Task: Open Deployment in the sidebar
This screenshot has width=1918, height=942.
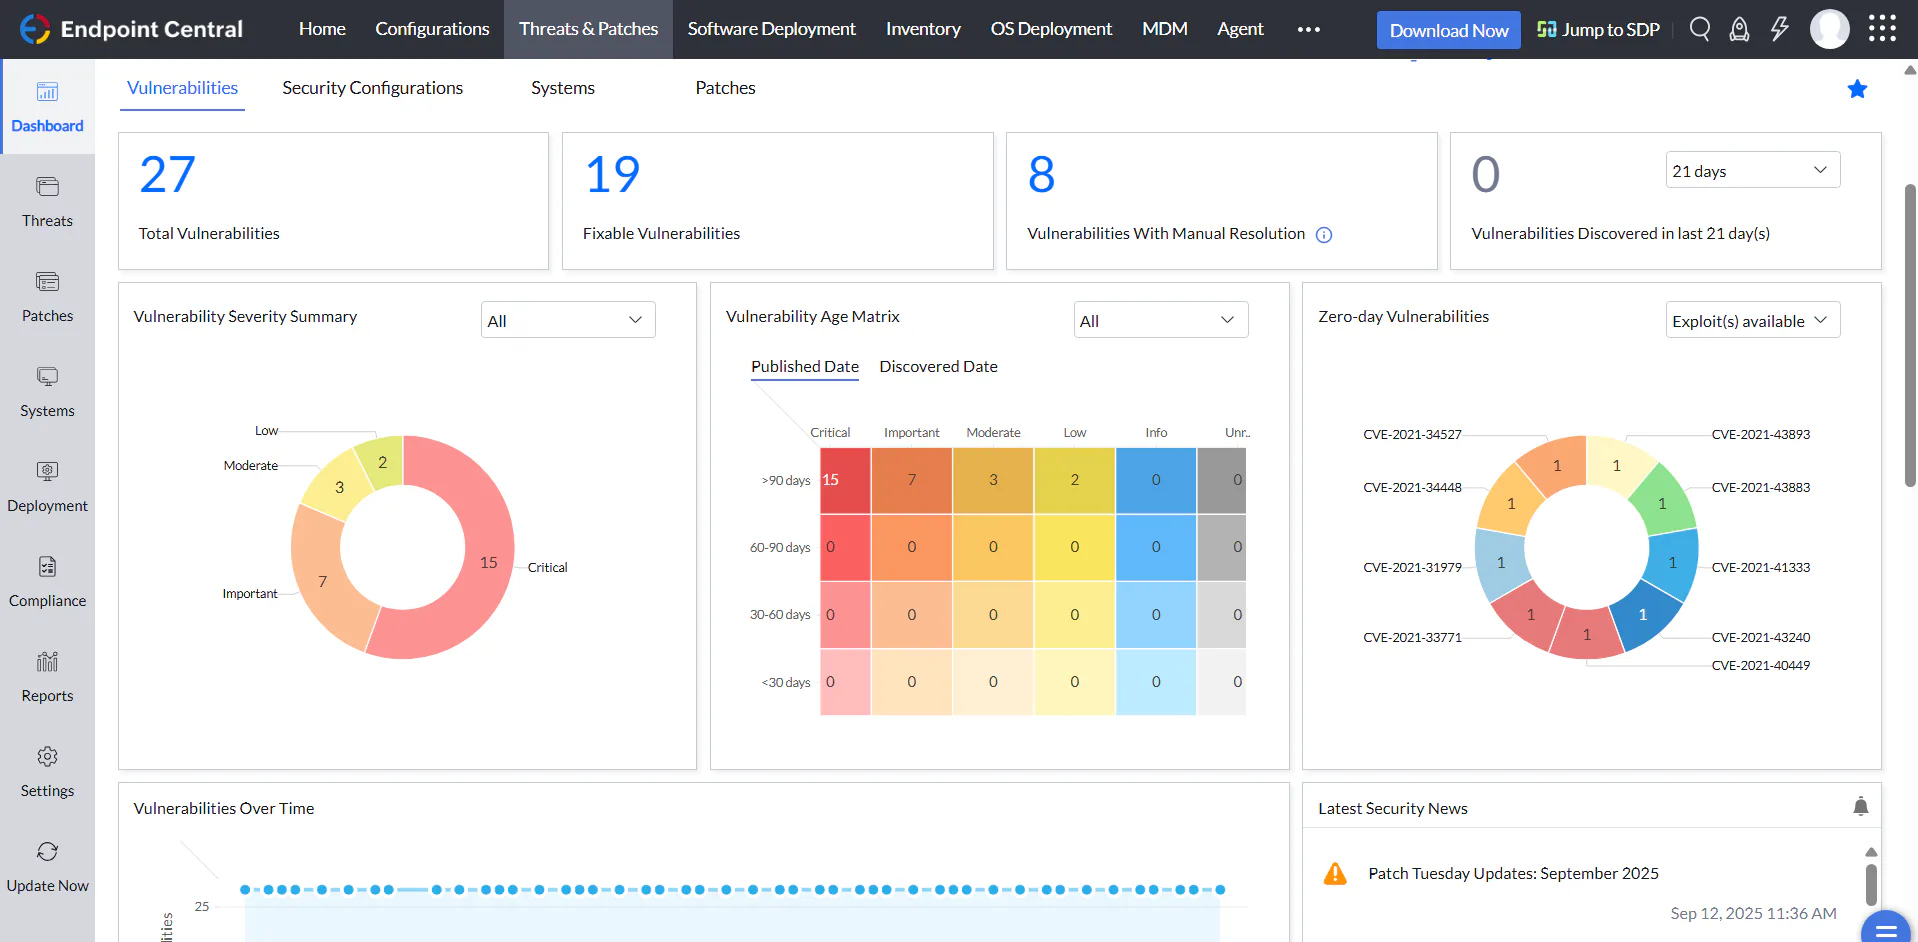Action: coord(47,487)
